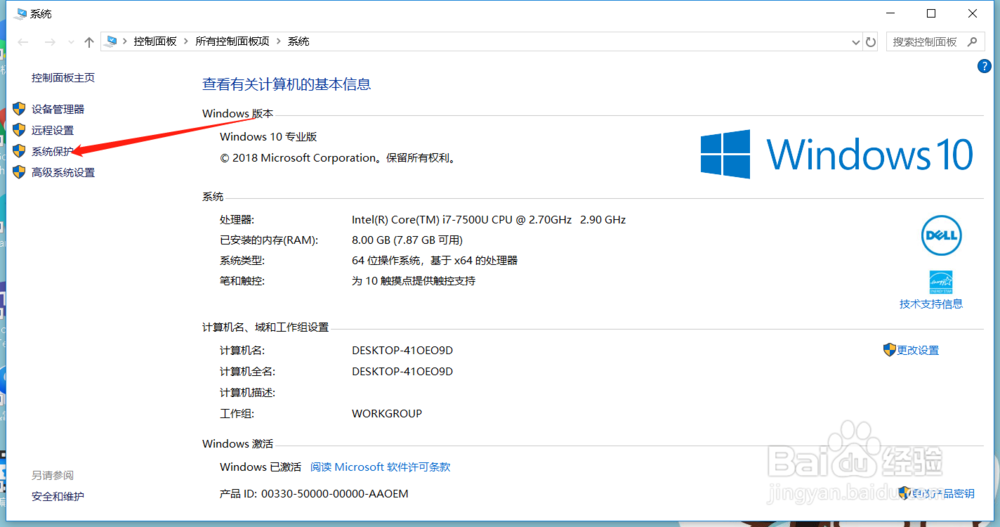Click 更改设置 link
This screenshot has width=1000, height=527.
(918, 350)
